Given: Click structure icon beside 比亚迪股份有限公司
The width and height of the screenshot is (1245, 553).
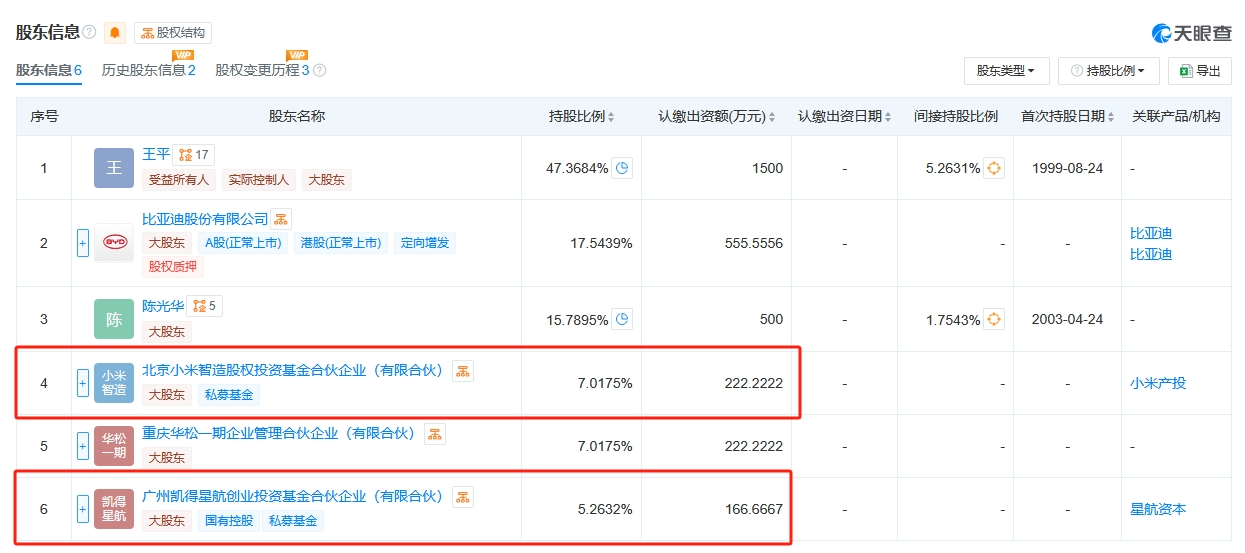Looking at the screenshot, I should pyautogui.click(x=281, y=219).
